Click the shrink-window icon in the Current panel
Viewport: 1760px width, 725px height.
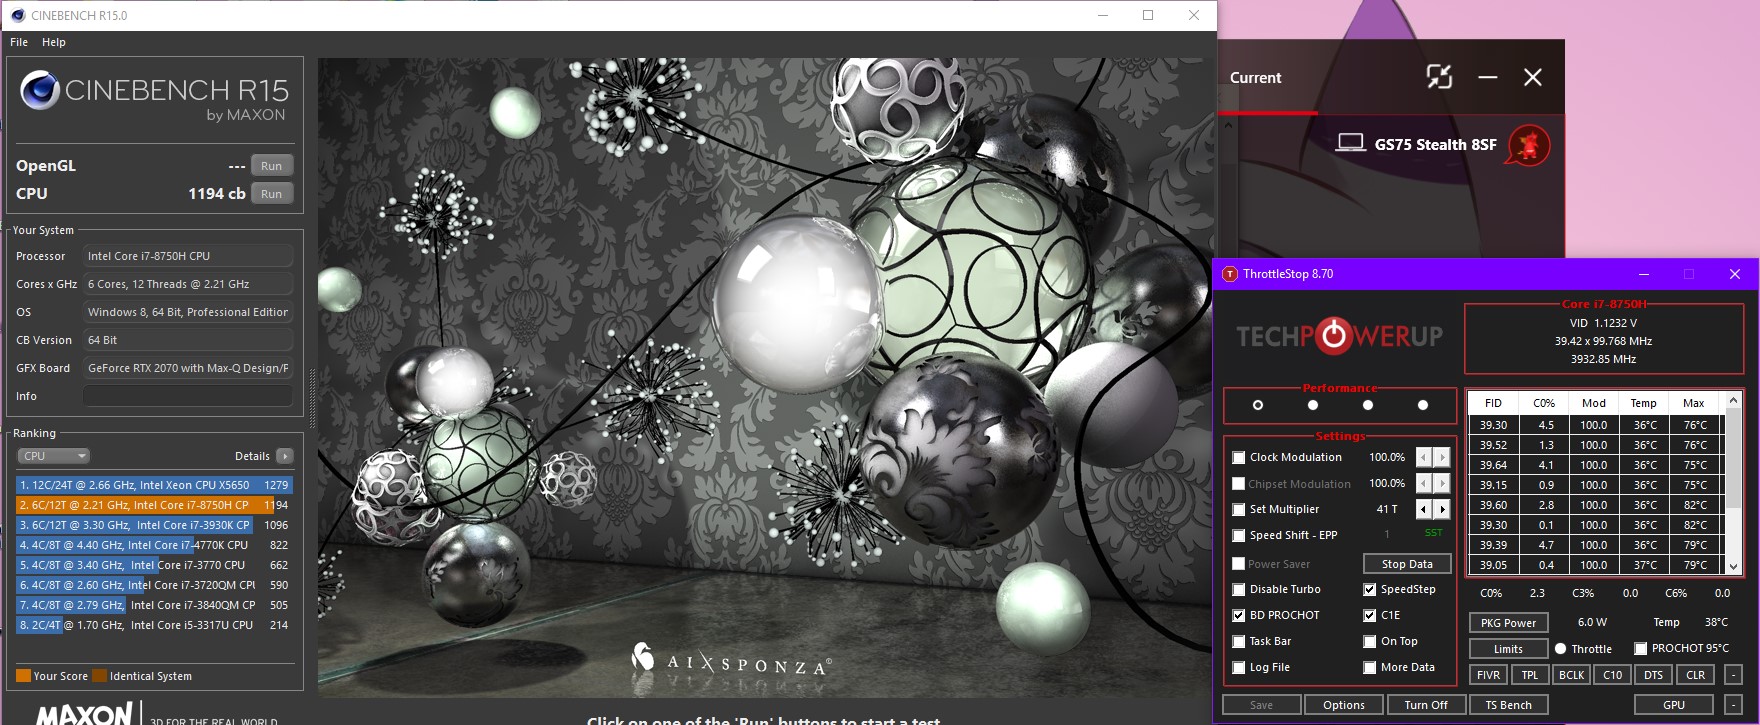coord(1439,77)
